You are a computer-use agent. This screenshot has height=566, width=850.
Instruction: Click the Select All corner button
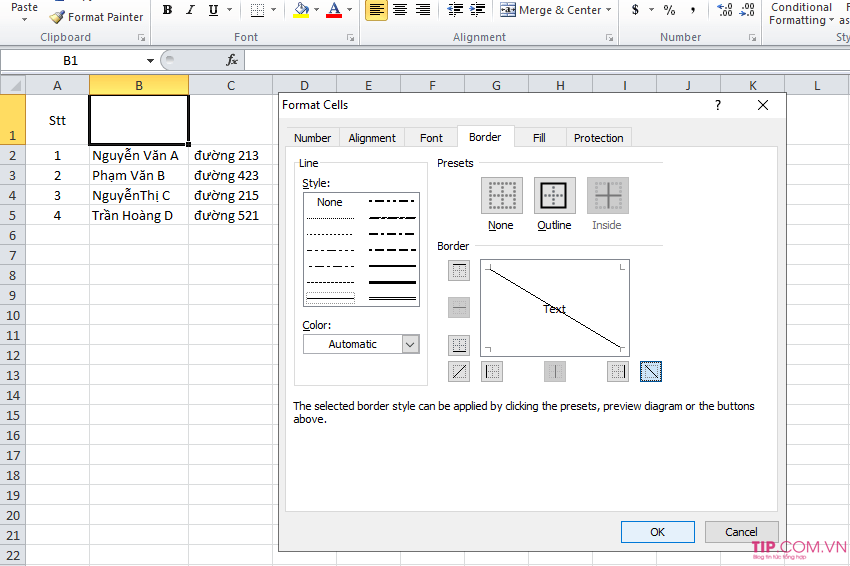(x=13, y=85)
